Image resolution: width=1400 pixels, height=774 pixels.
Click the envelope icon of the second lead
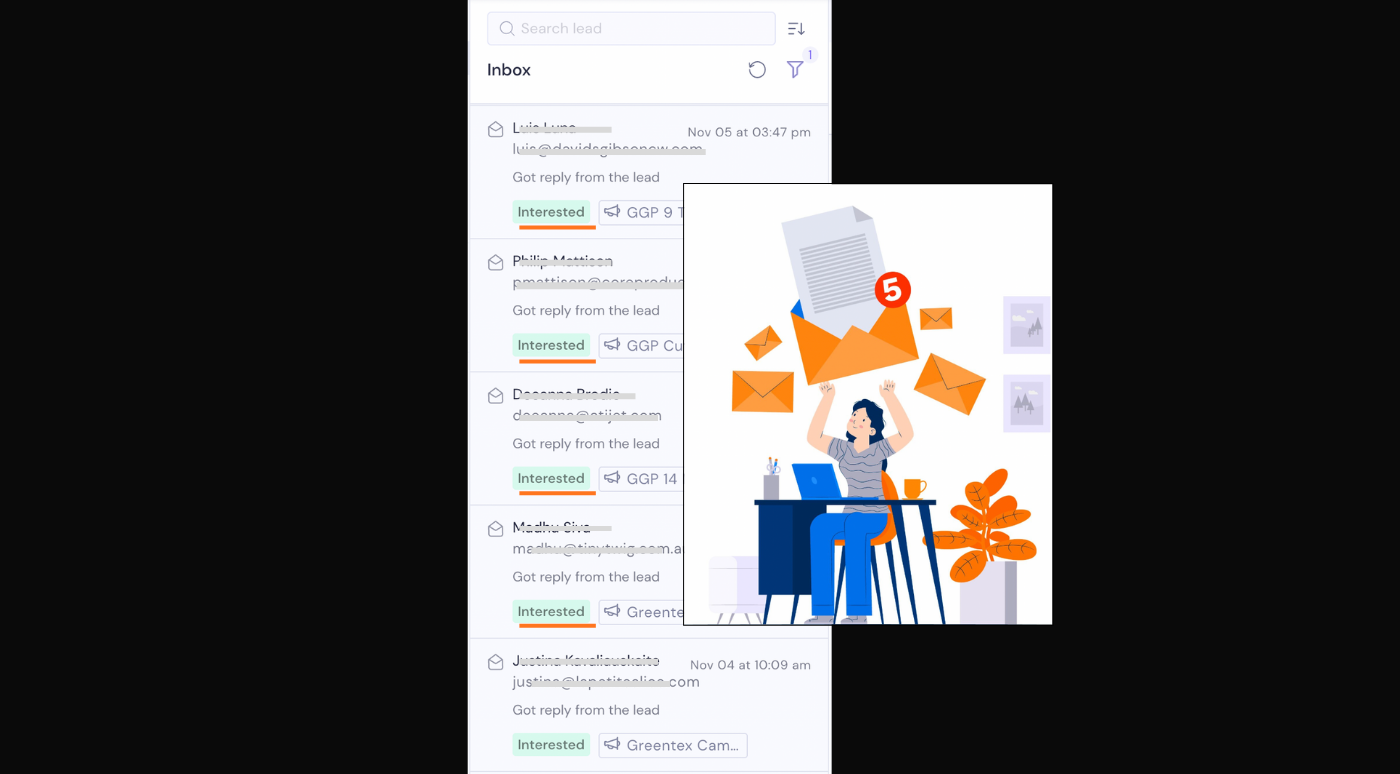[x=495, y=262]
